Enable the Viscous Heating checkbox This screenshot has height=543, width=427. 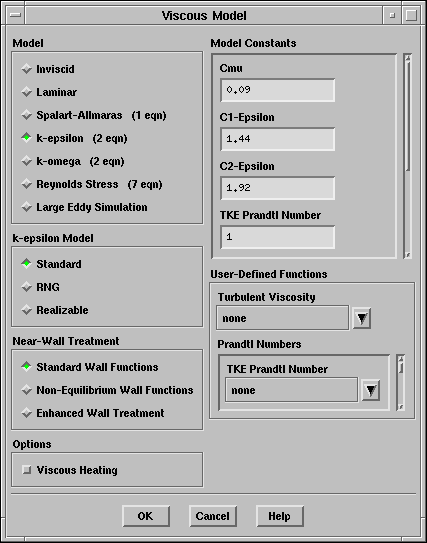[x=70, y=470]
